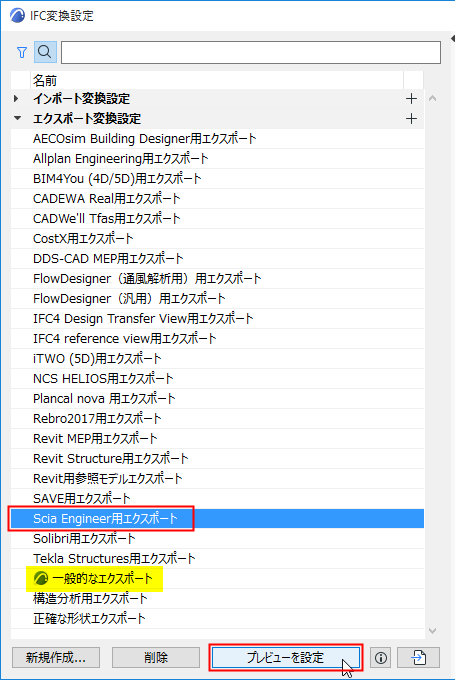Select Allplan Engineering用エクスポート

217,158
